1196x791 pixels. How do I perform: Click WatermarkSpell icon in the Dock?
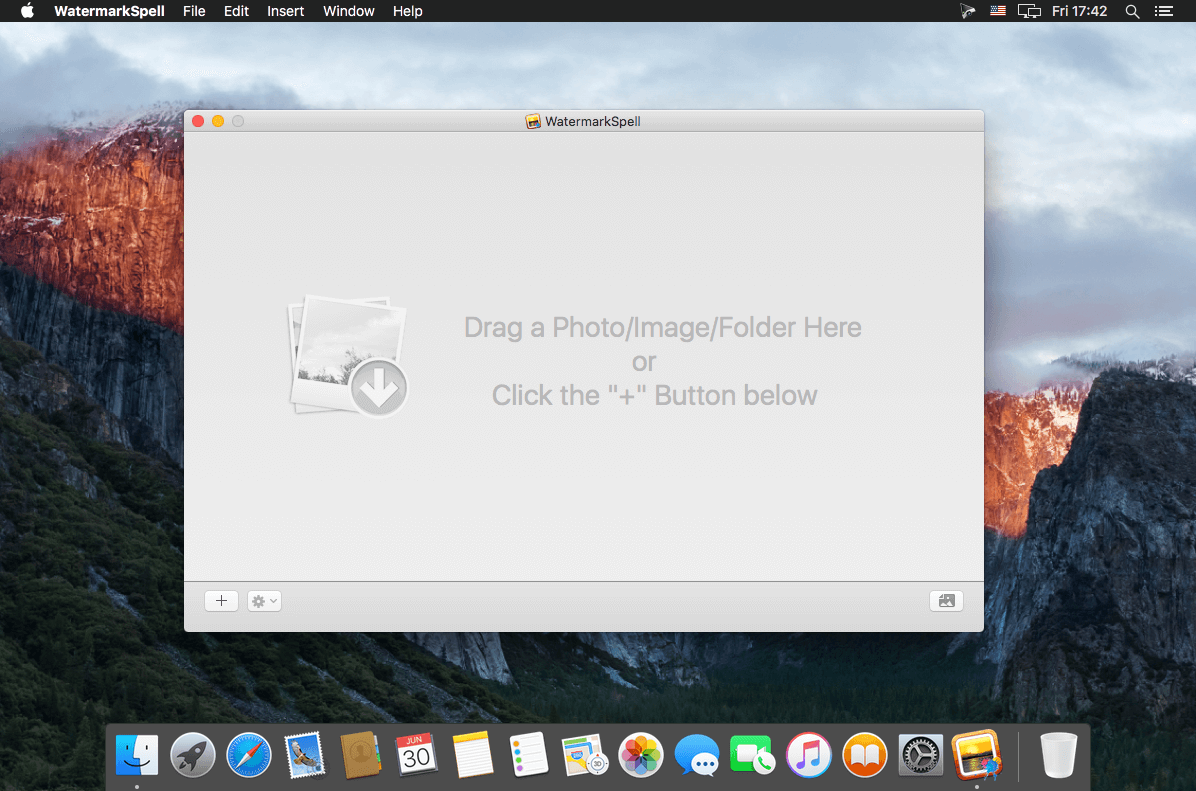click(x=977, y=755)
